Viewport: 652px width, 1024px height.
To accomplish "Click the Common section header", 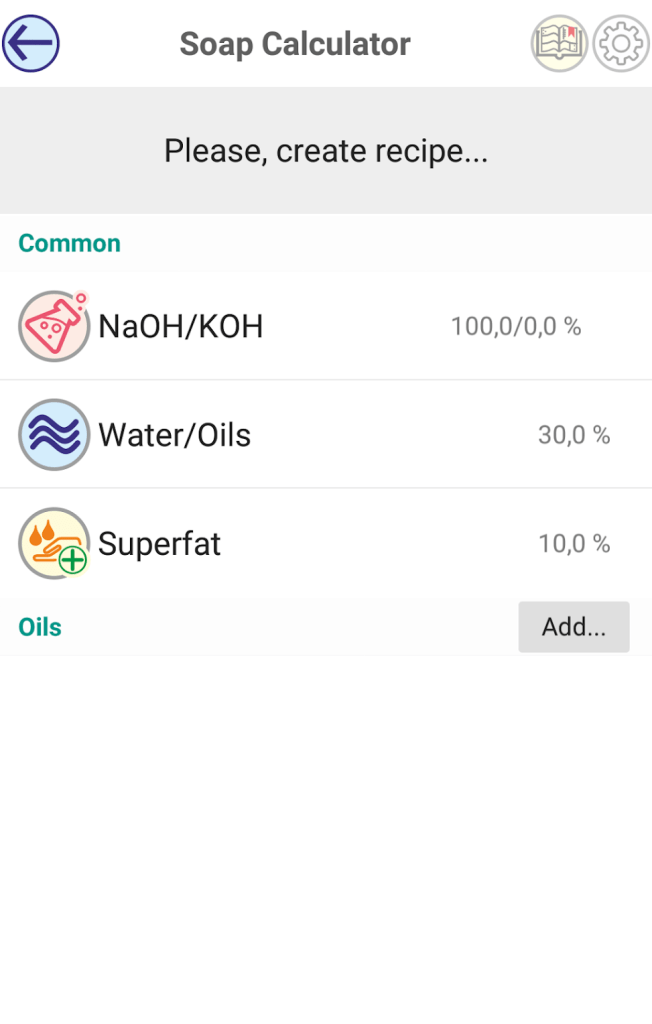I will coord(70,244).
